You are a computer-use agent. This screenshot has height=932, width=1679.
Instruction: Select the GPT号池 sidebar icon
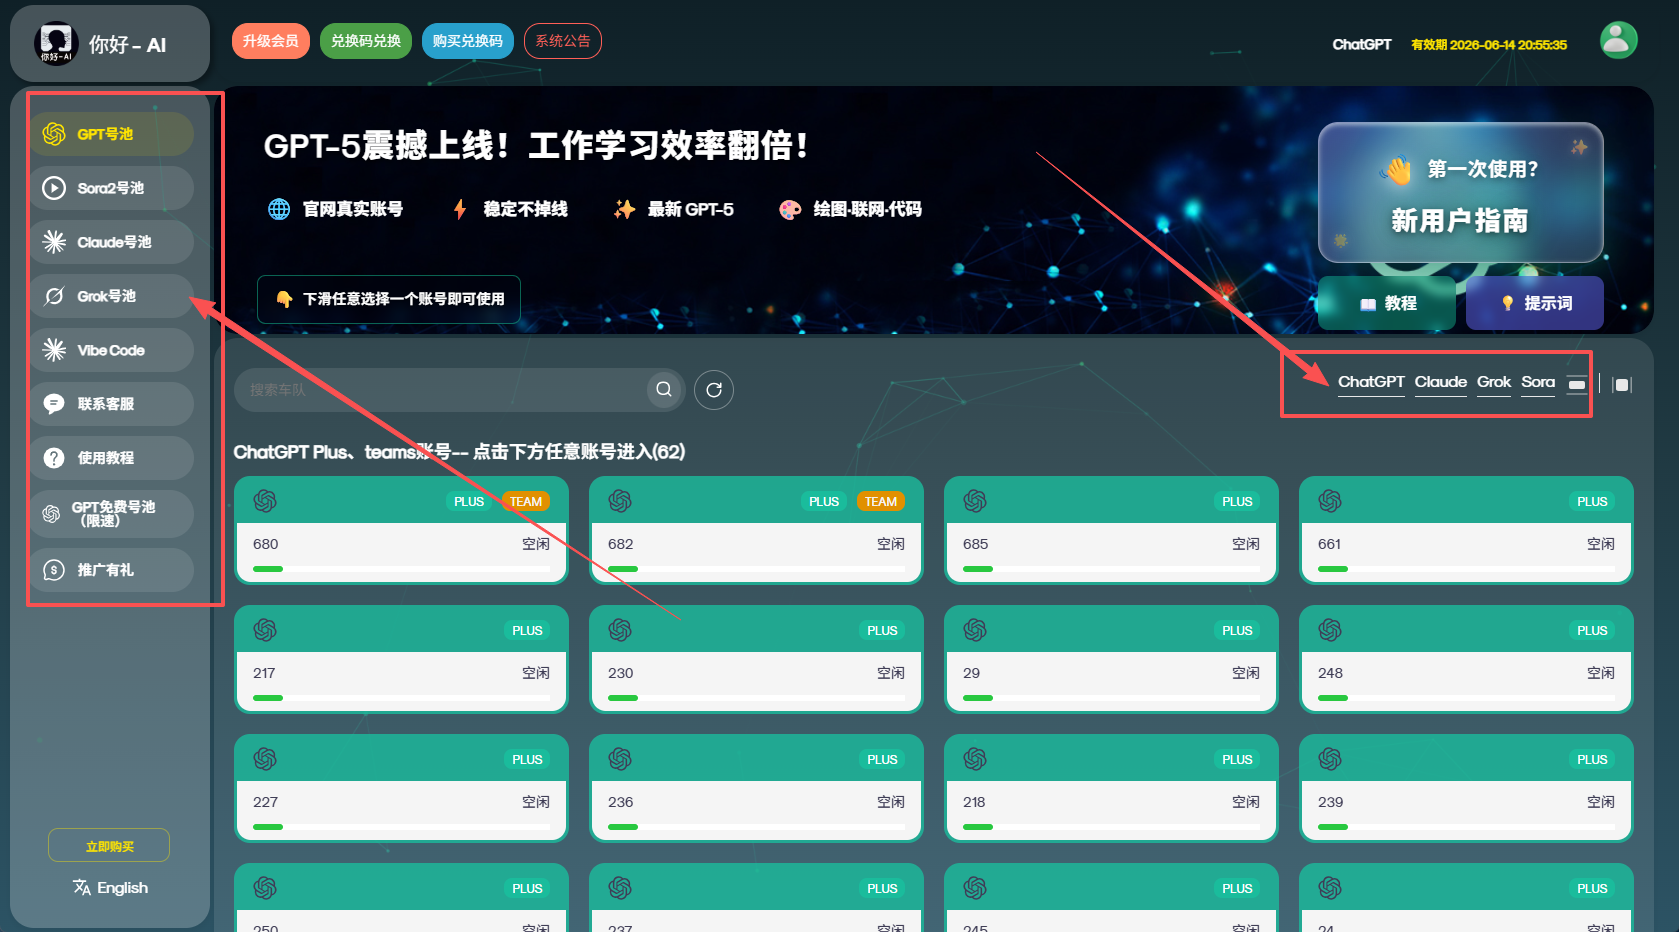53,132
